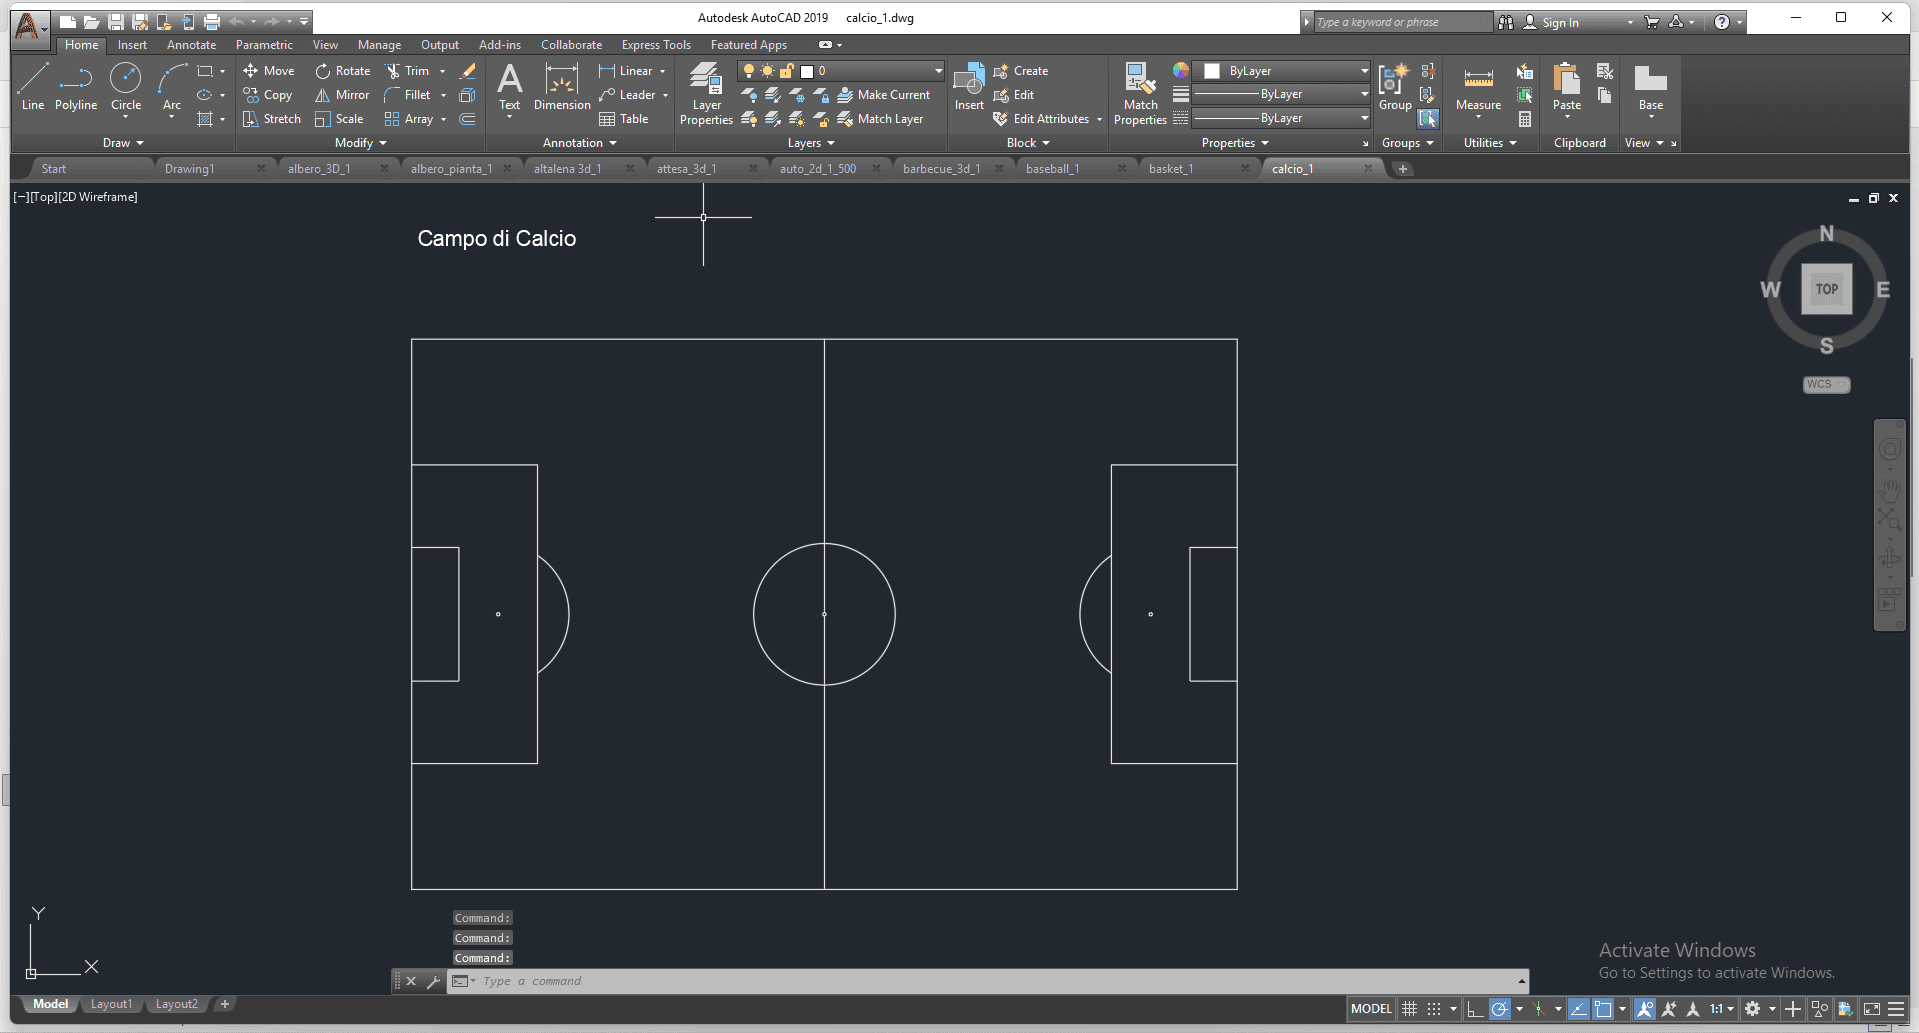
Task: Open the layer name dropdown list
Action: (938, 71)
